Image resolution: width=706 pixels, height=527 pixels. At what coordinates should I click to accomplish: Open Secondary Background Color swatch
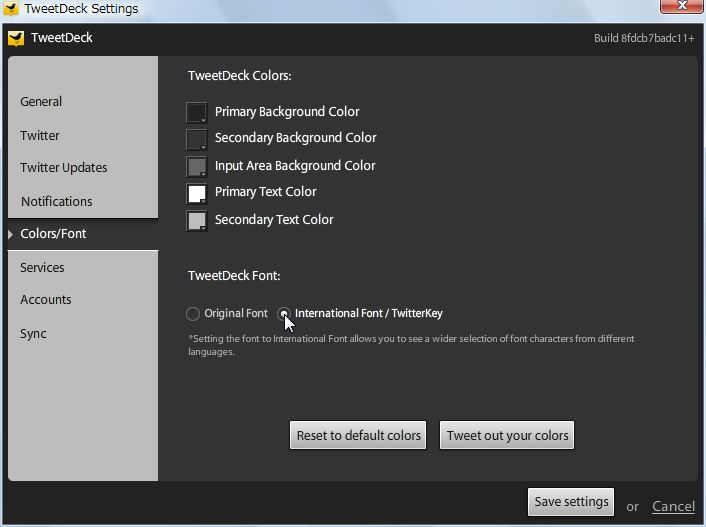[197, 139]
